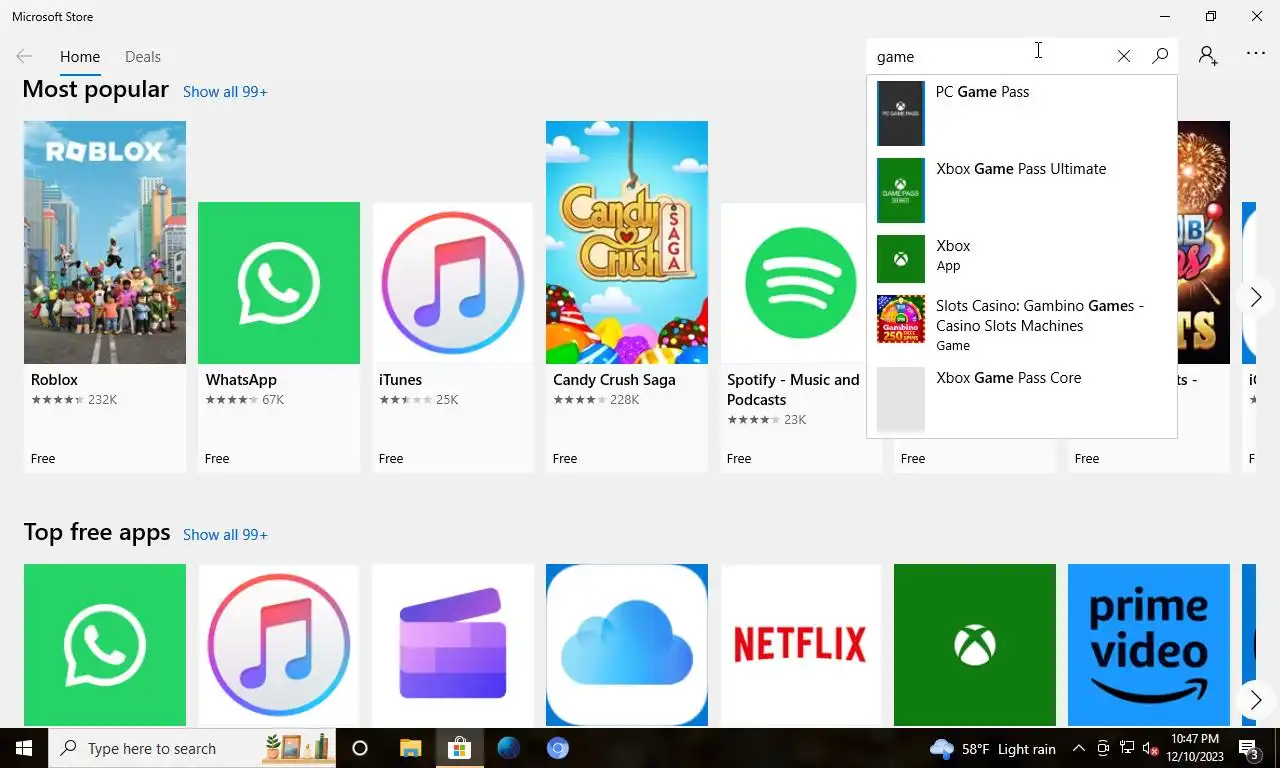Open the sign-in account icon
This screenshot has width=1280, height=768.
pos(1208,56)
